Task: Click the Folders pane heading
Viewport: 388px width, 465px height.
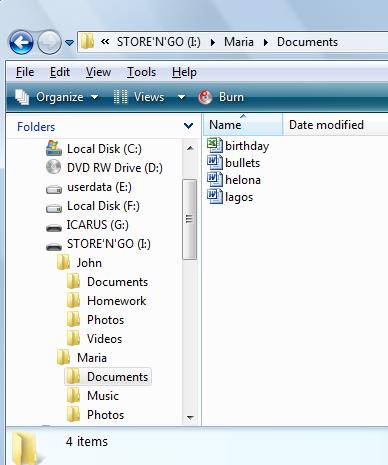Action: click(x=36, y=127)
